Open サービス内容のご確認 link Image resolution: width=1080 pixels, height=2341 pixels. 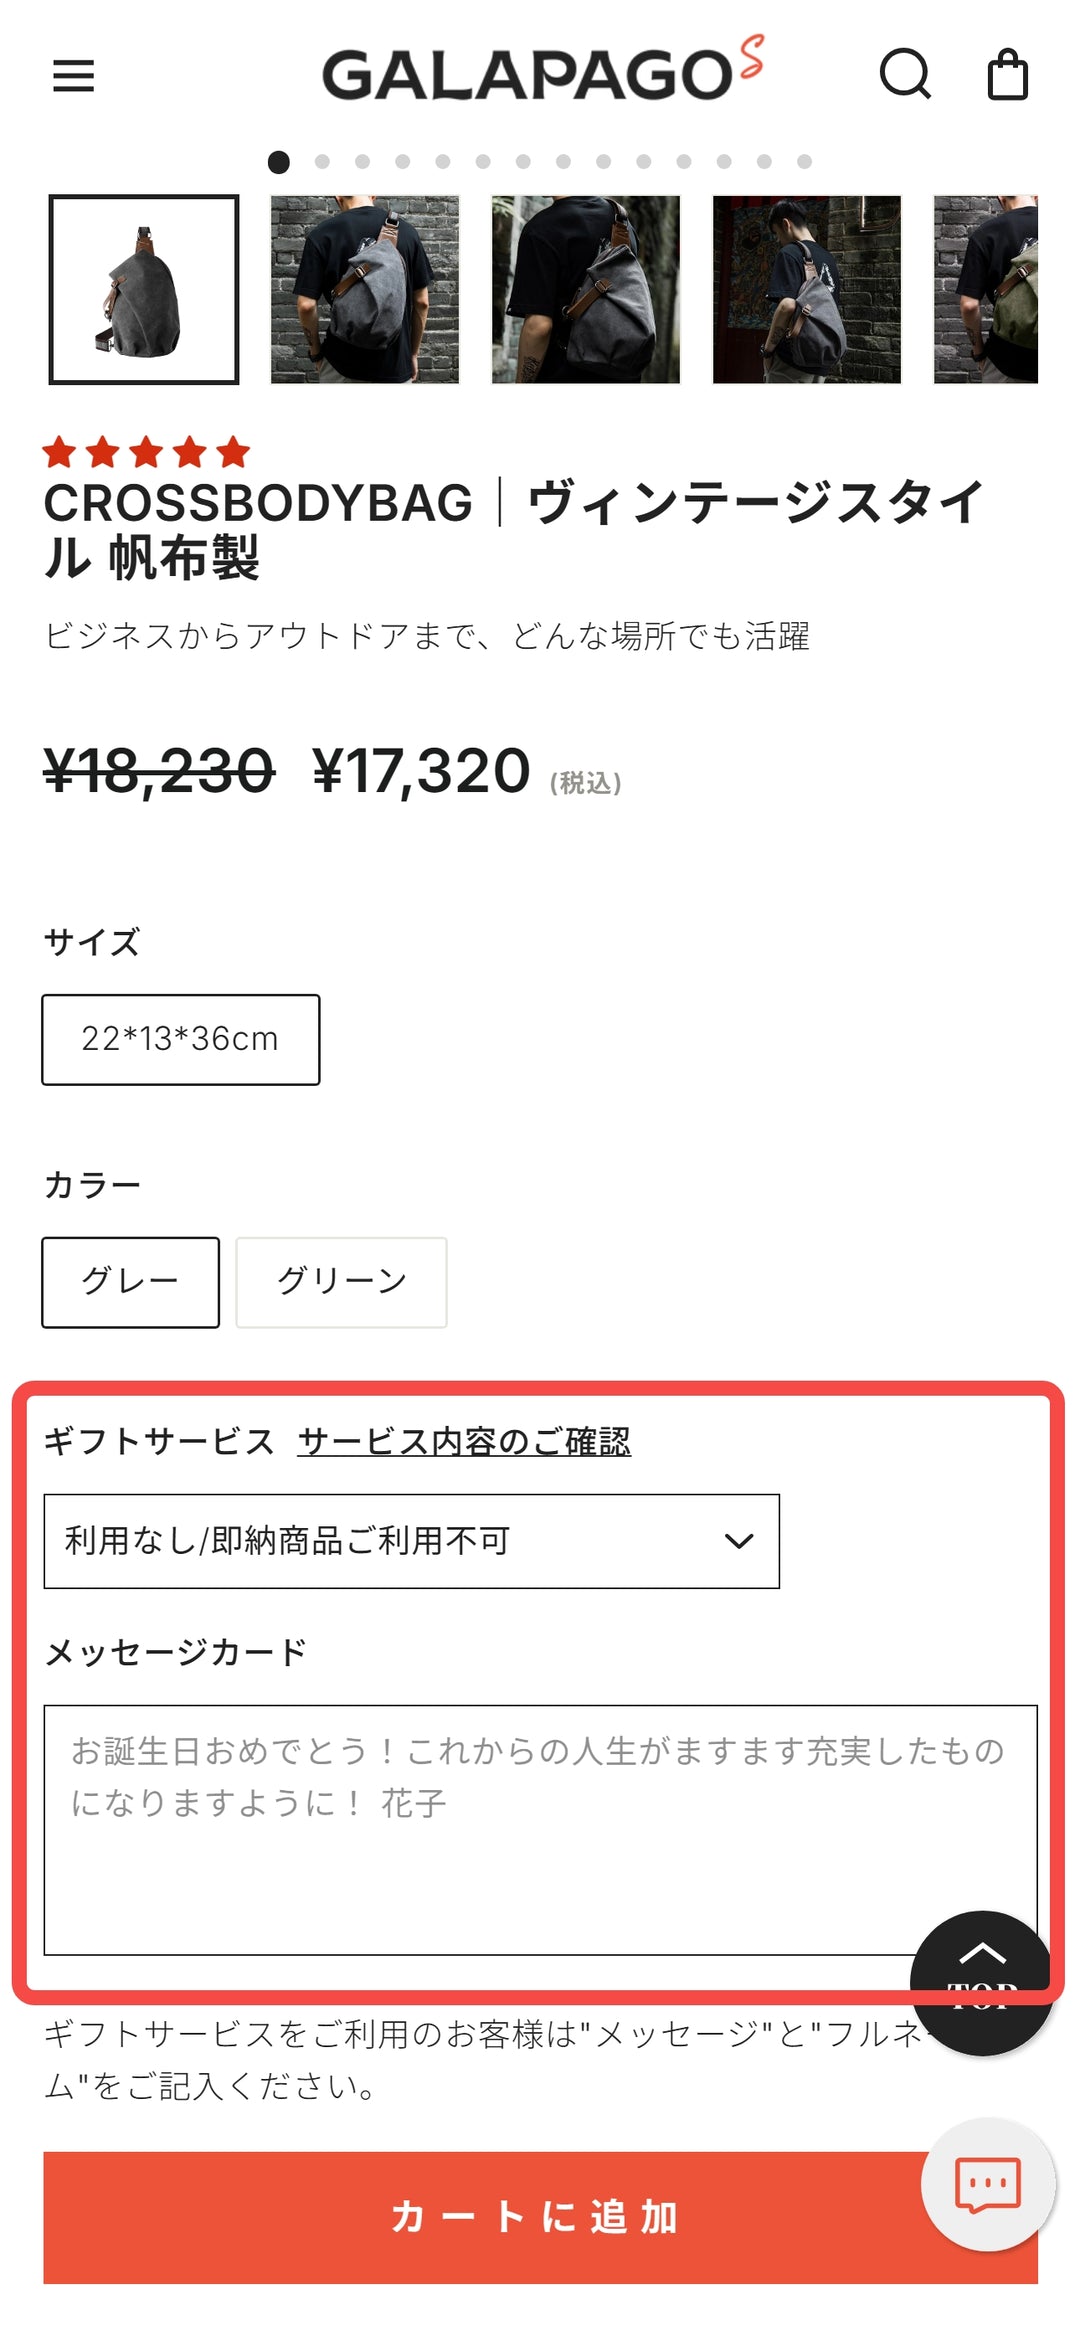tap(464, 1441)
